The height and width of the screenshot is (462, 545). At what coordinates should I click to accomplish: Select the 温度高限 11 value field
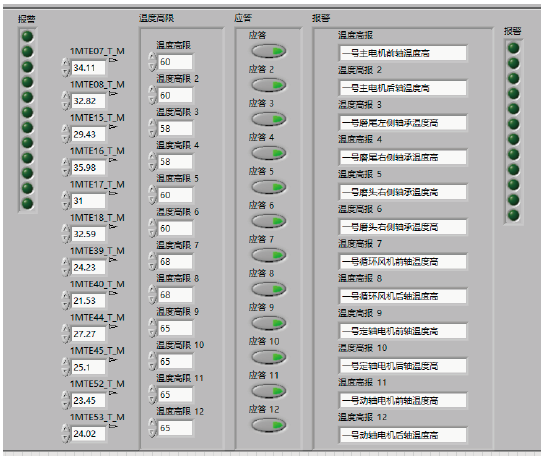175,395
